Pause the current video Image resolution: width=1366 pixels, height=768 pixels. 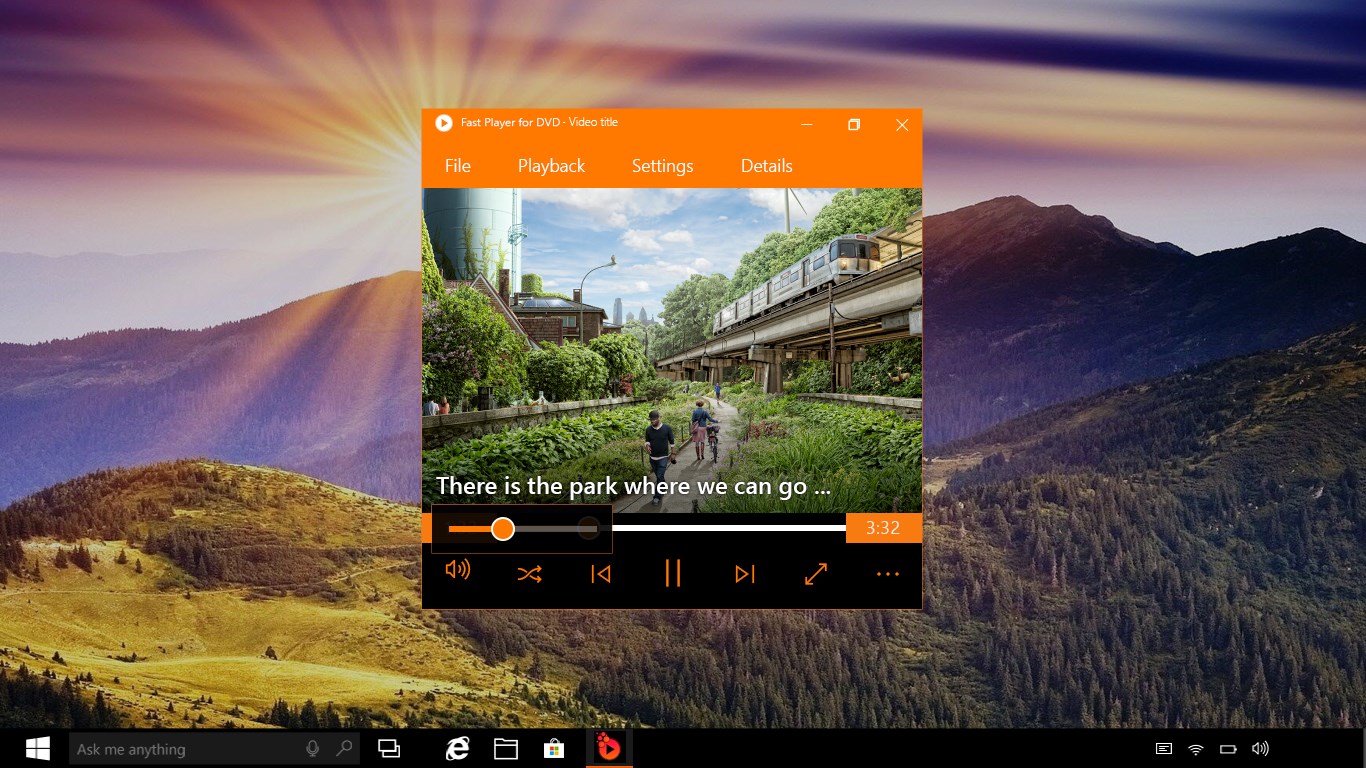tap(672, 573)
